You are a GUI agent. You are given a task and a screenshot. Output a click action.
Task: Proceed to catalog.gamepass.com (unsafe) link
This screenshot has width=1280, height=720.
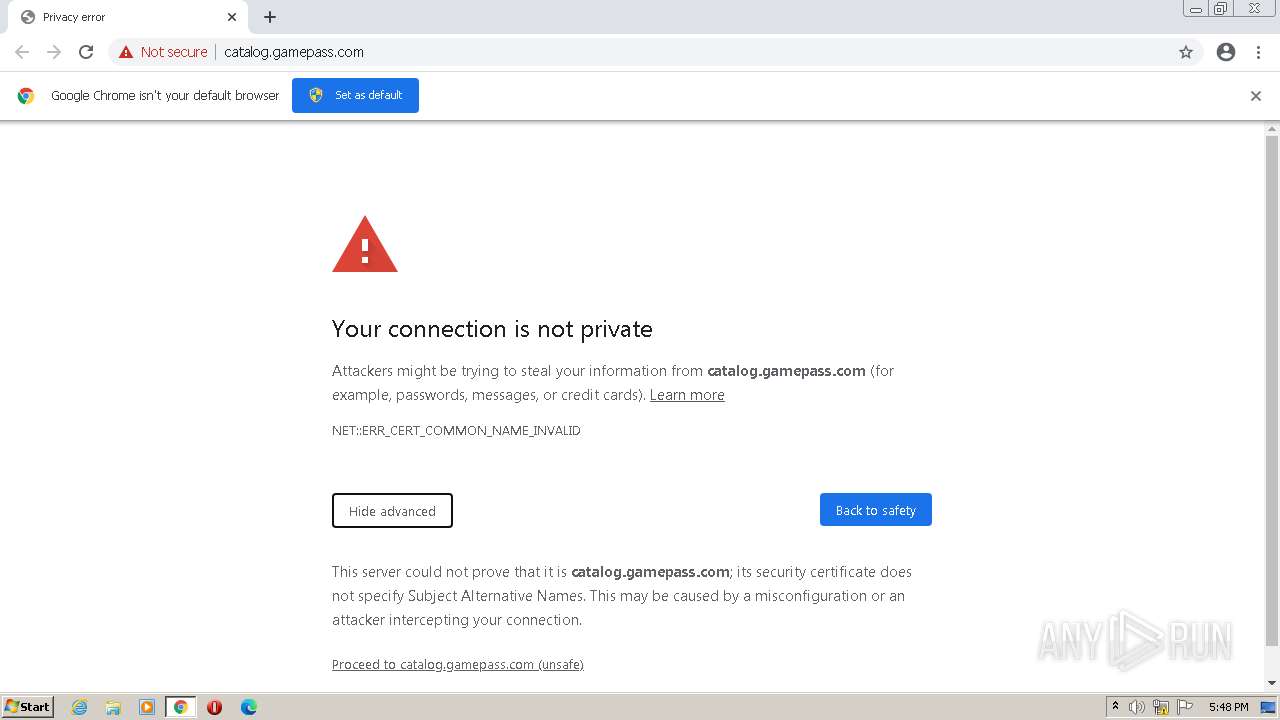click(x=458, y=665)
